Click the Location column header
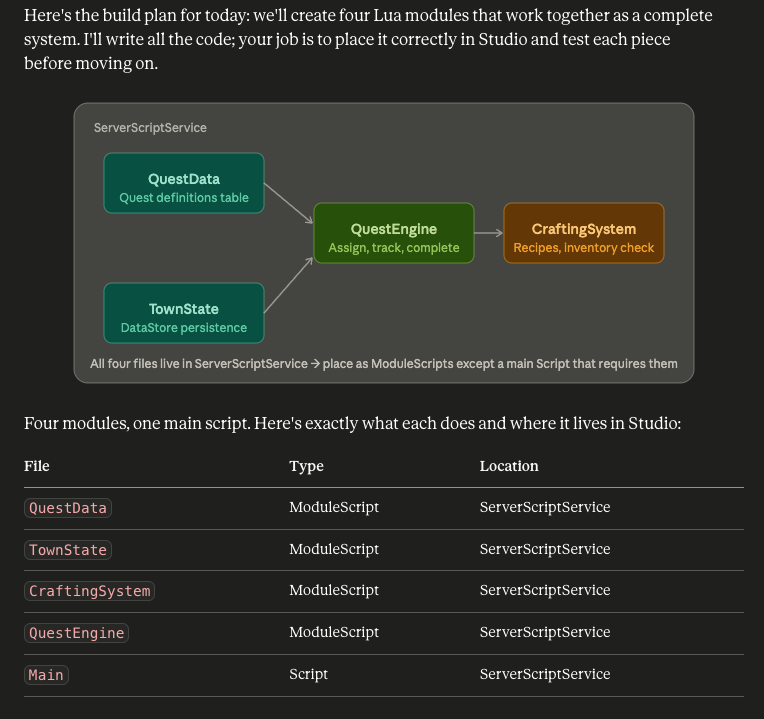This screenshot has height=719, width=764. (x=509, y=466)
